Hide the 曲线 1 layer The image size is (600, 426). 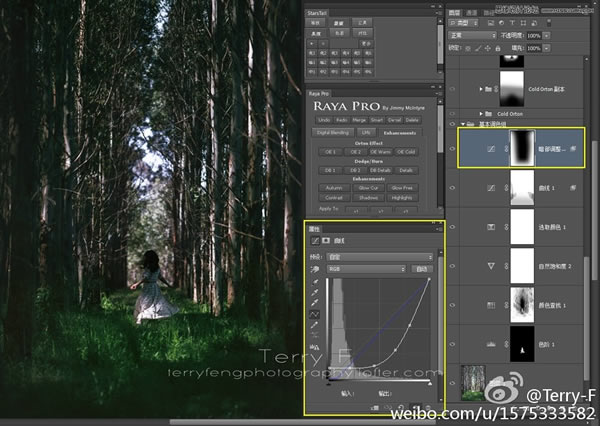tap(452, 188)
